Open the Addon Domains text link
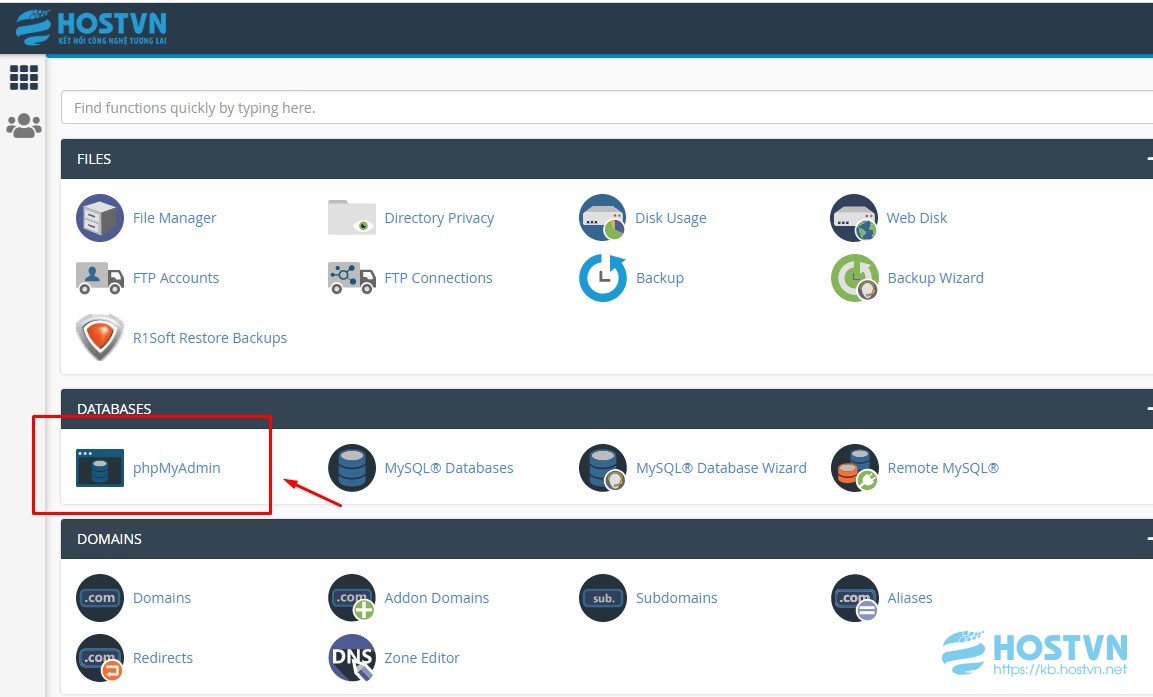 437,598
